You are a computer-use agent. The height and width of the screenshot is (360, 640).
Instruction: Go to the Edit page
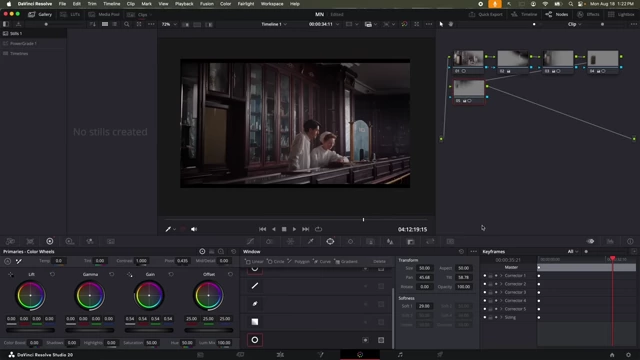pyautogui.click(x=280, y=355)
